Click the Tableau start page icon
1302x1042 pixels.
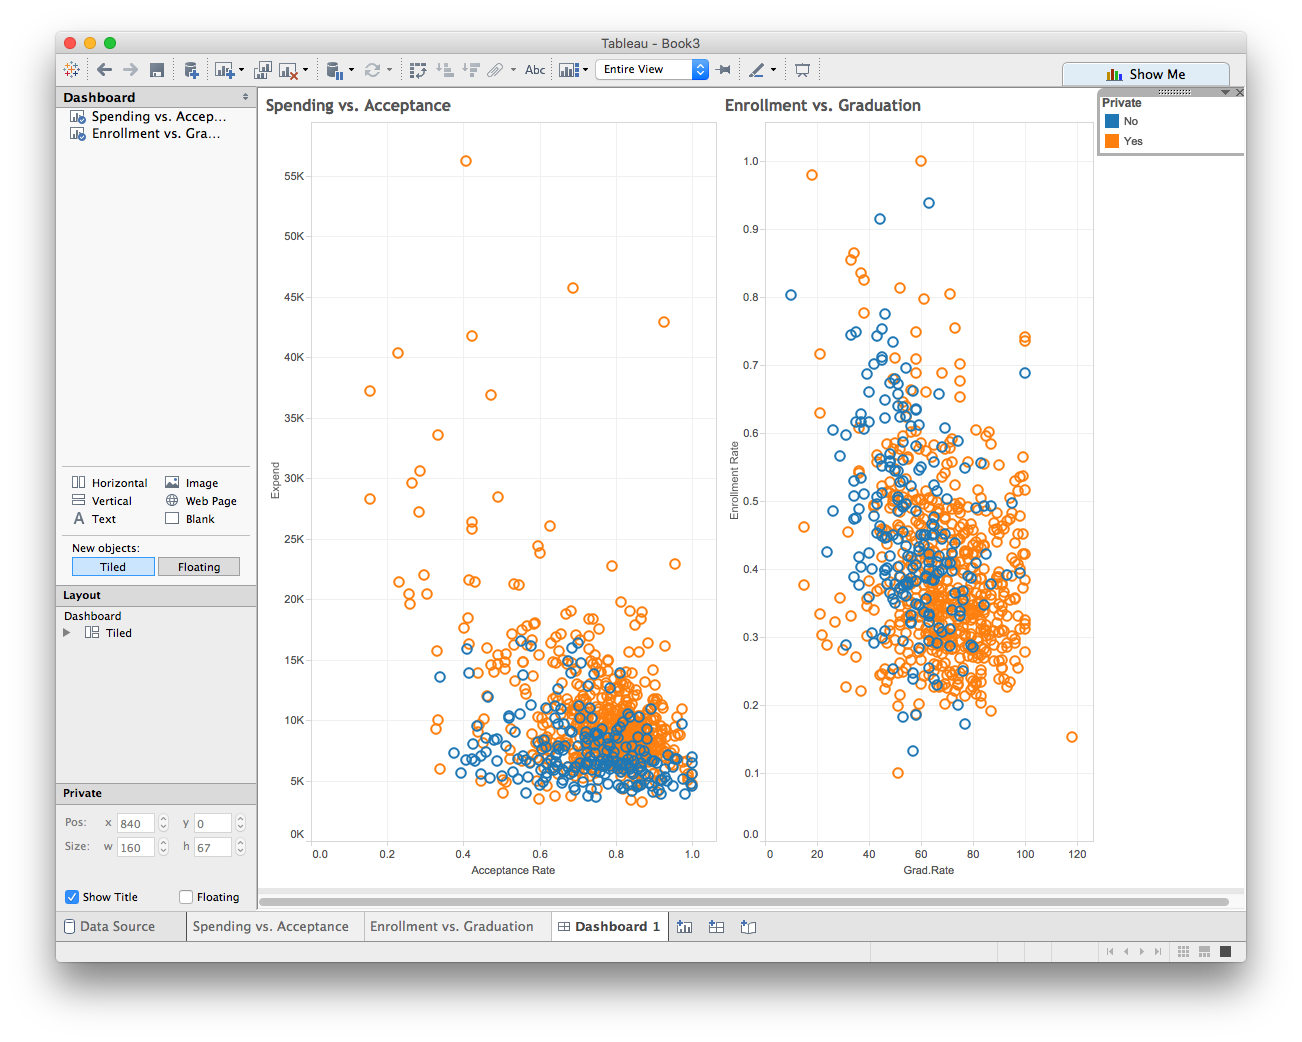coord(72,70)
